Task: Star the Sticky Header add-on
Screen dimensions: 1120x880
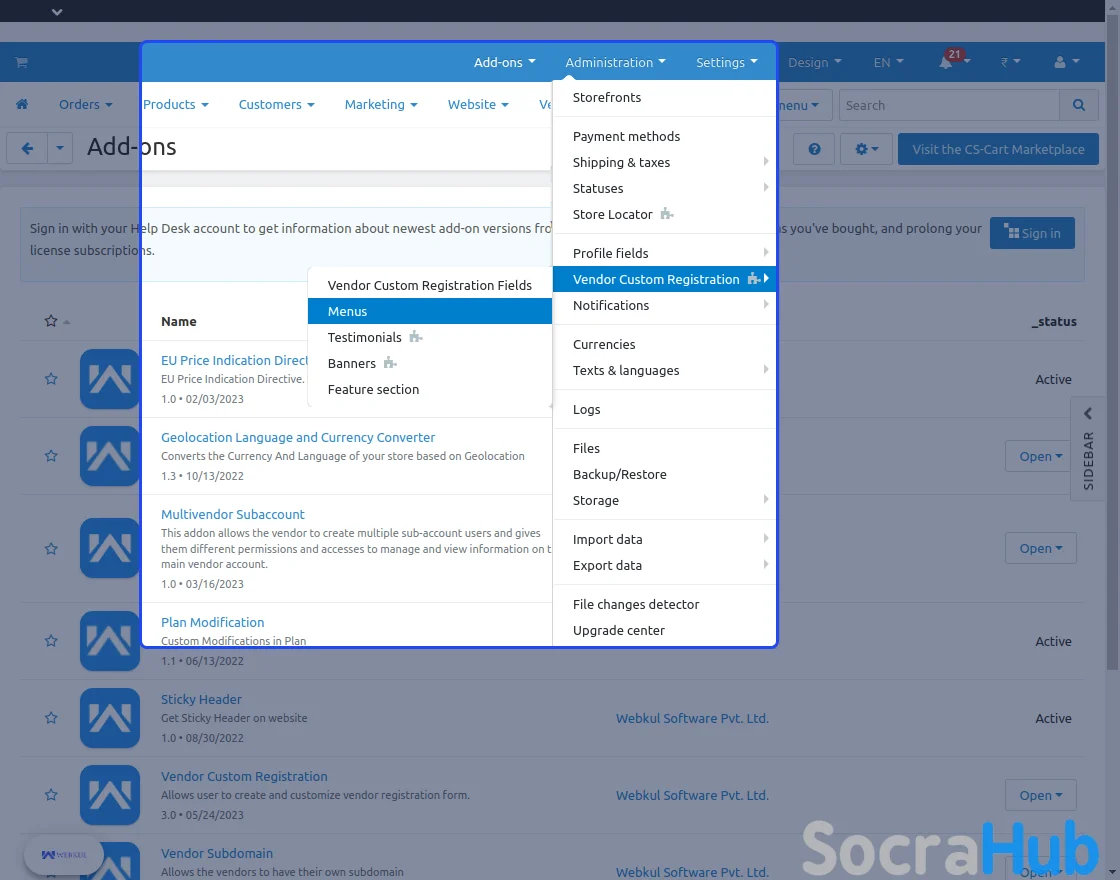Action: [x=51, y=718]
